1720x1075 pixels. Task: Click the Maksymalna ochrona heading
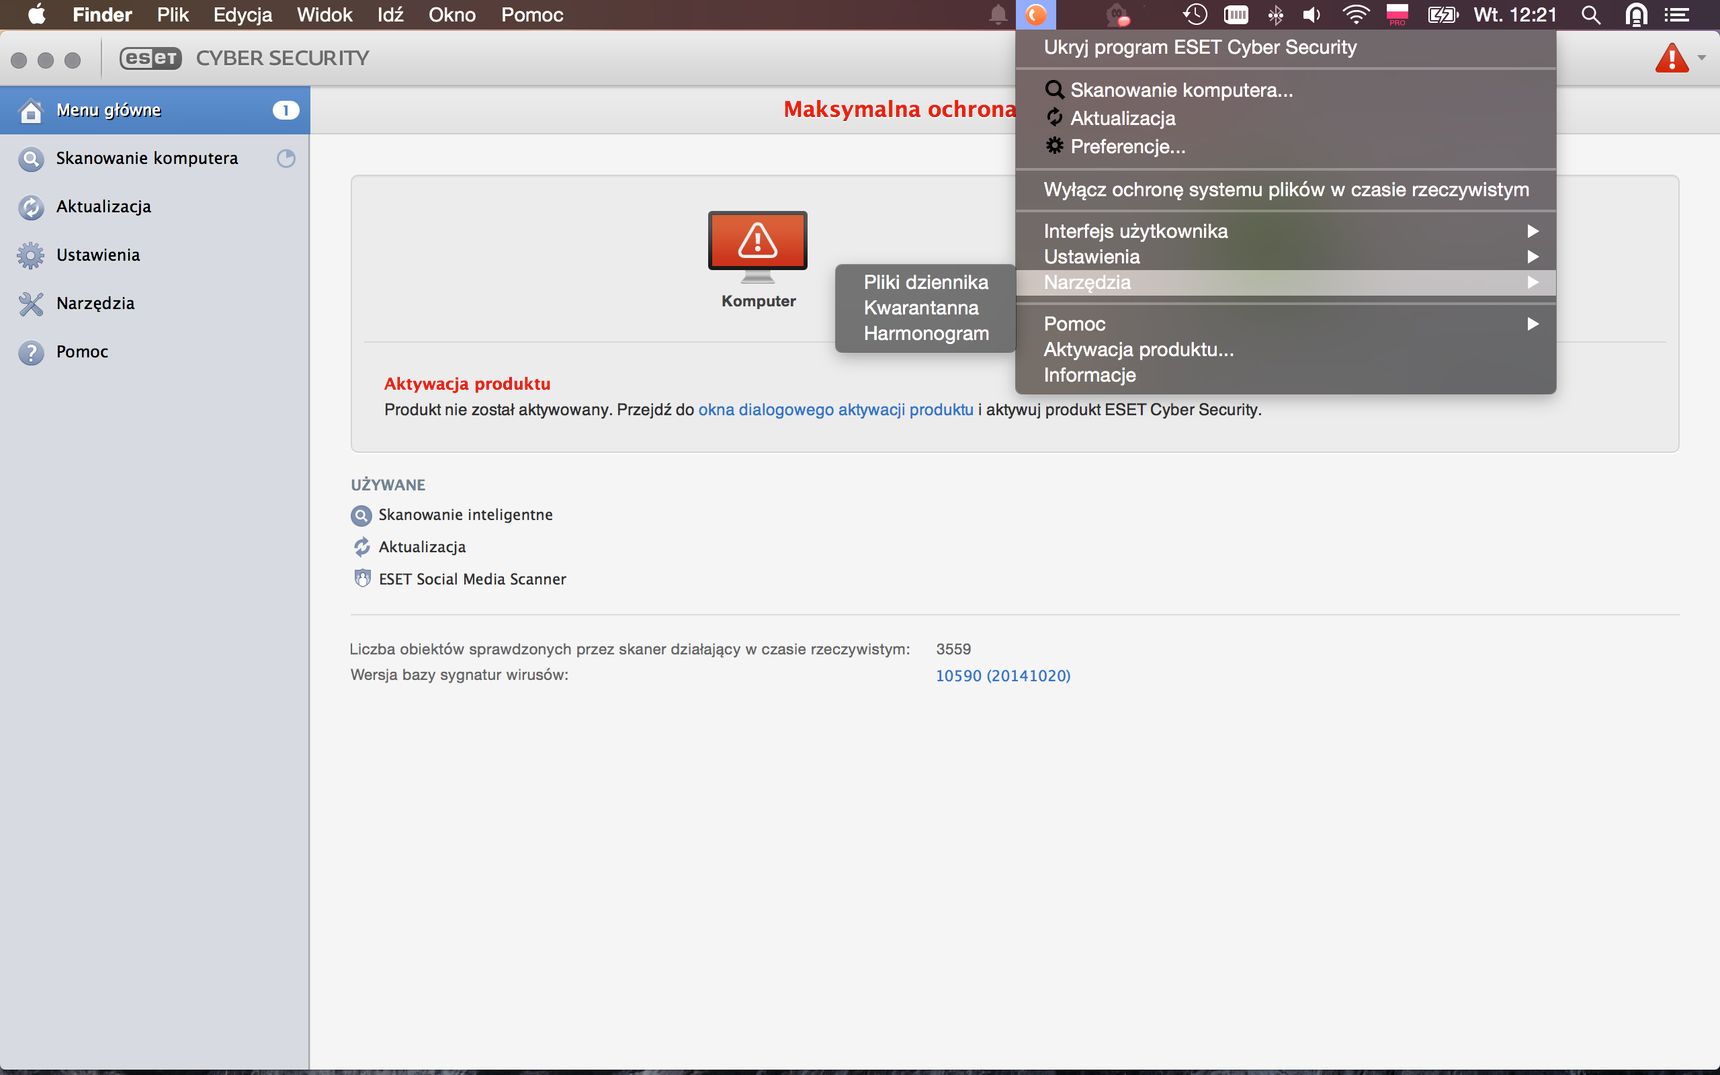(900, 109)
